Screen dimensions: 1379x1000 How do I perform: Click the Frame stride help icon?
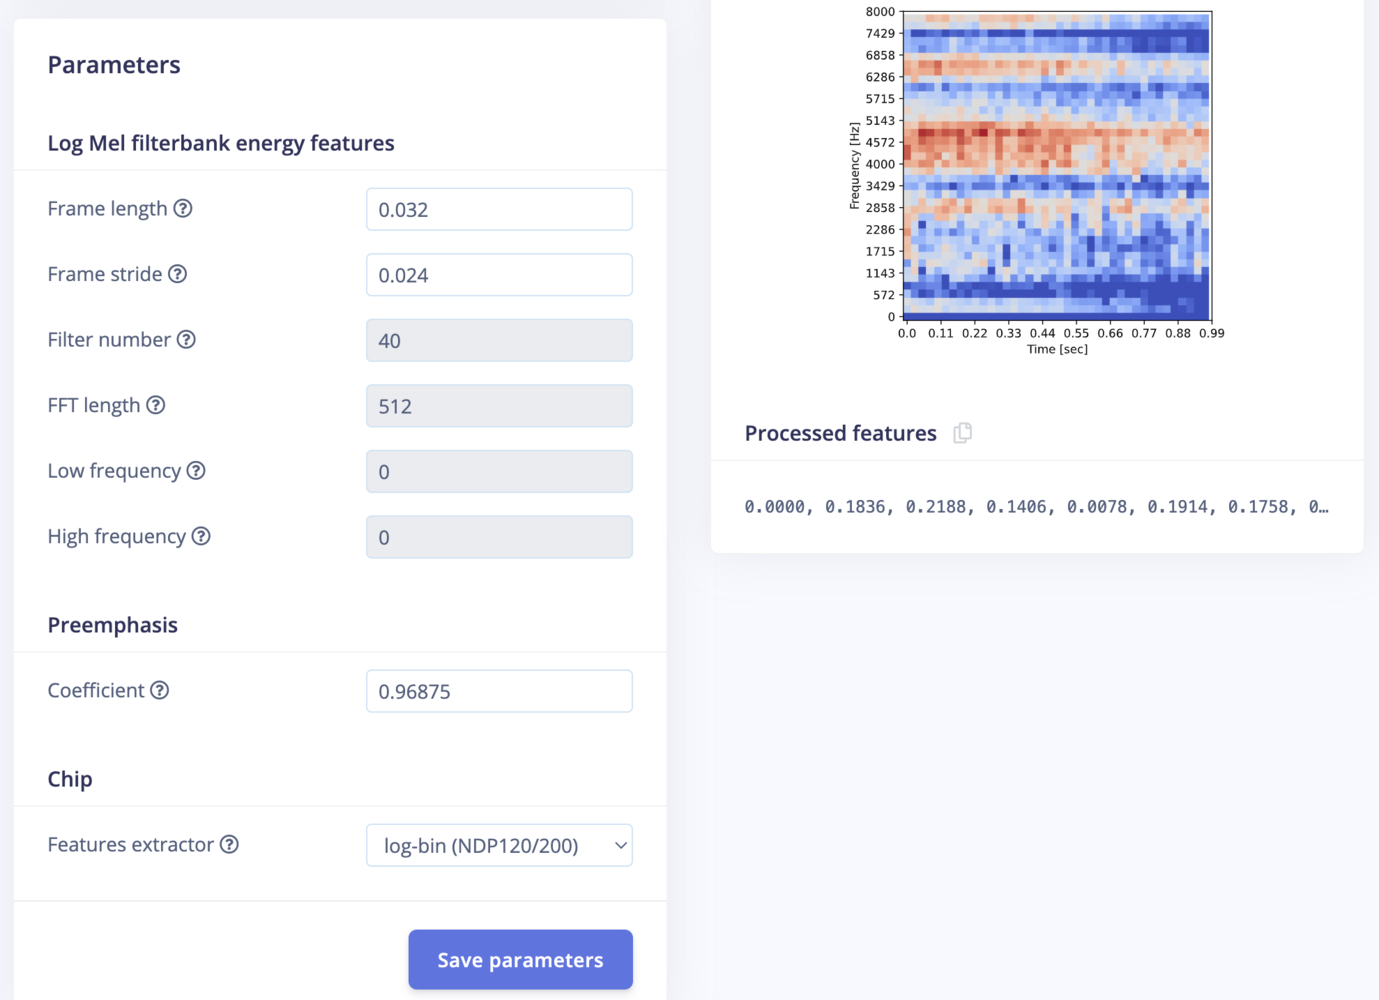(177, 274)
